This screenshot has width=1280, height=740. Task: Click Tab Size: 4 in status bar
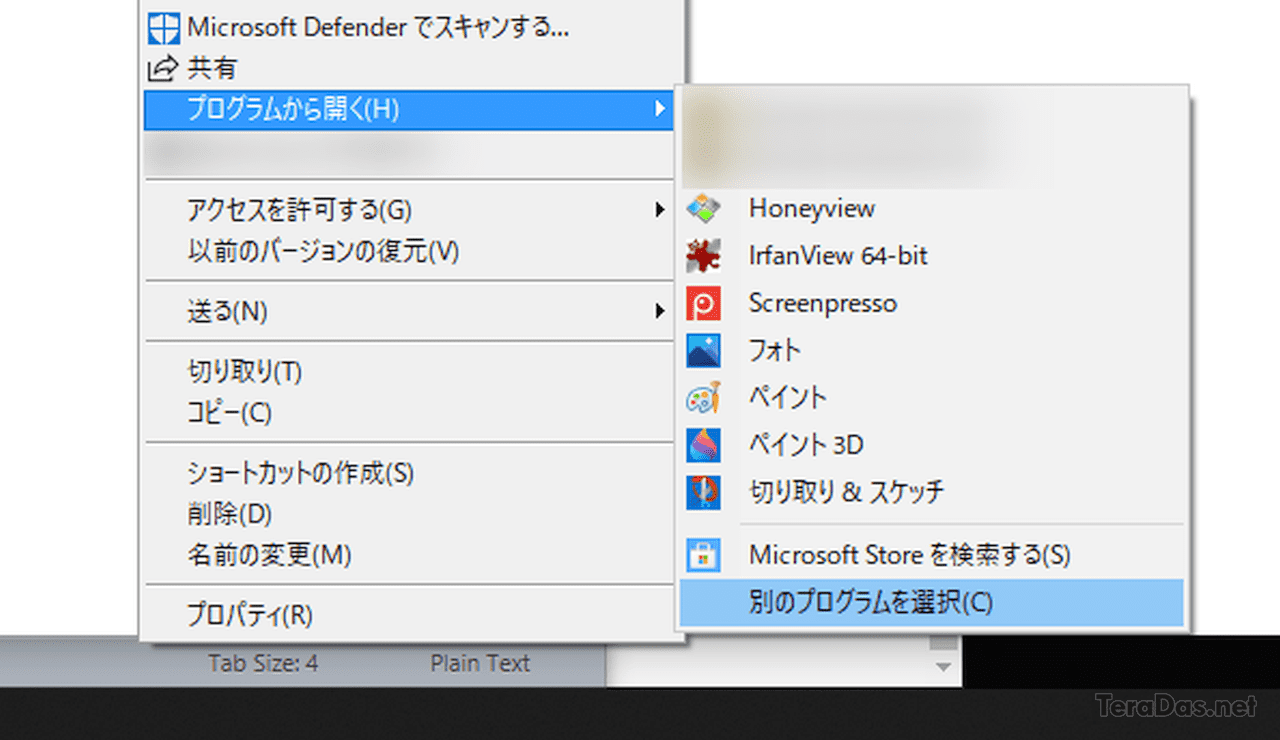click(x=264, y=663)
